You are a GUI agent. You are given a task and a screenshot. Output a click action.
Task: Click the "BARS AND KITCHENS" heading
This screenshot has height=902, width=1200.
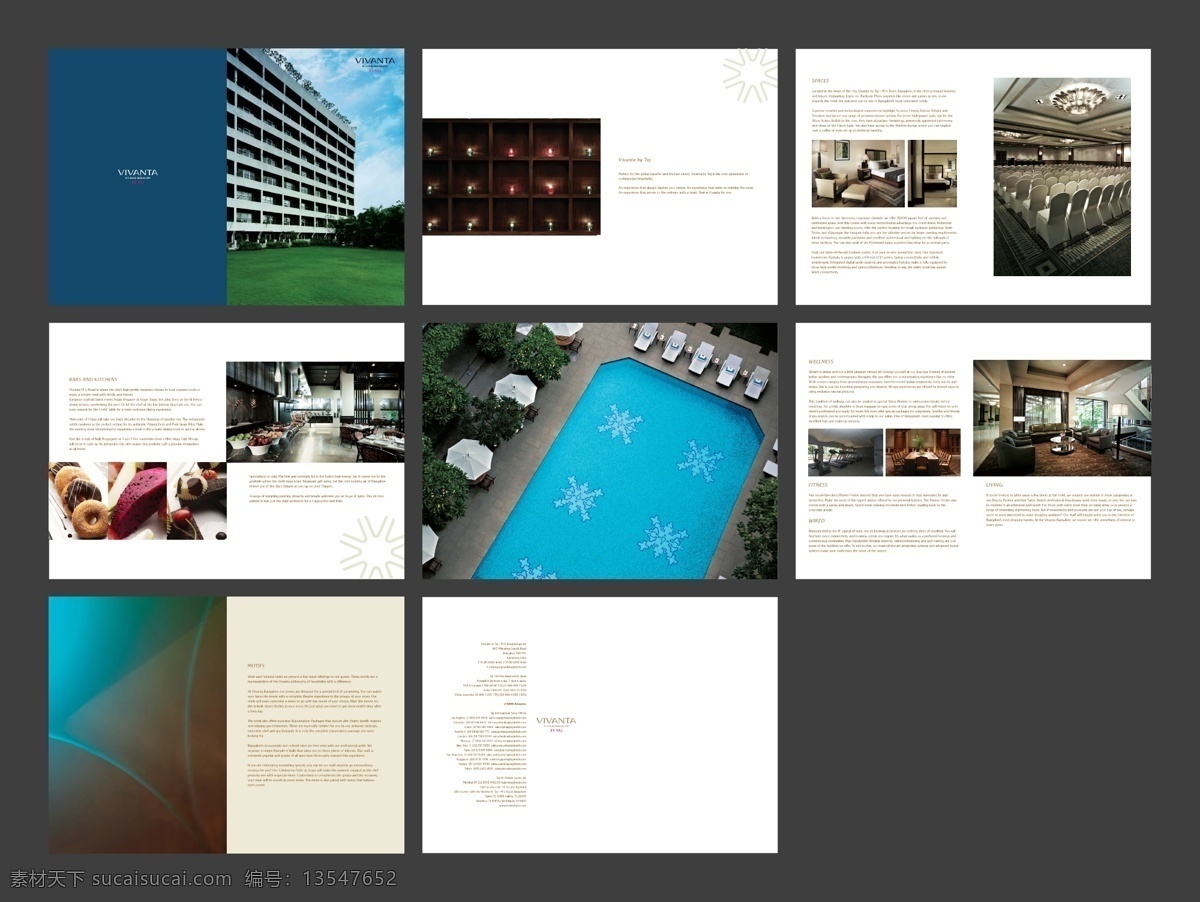pos(94,380)
